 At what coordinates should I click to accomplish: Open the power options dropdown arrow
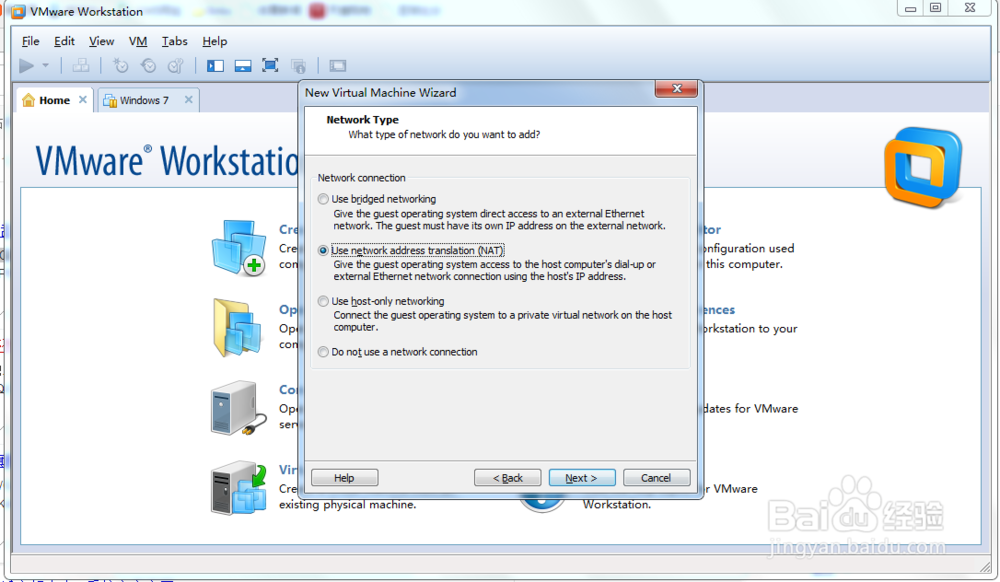click(44, 65)
